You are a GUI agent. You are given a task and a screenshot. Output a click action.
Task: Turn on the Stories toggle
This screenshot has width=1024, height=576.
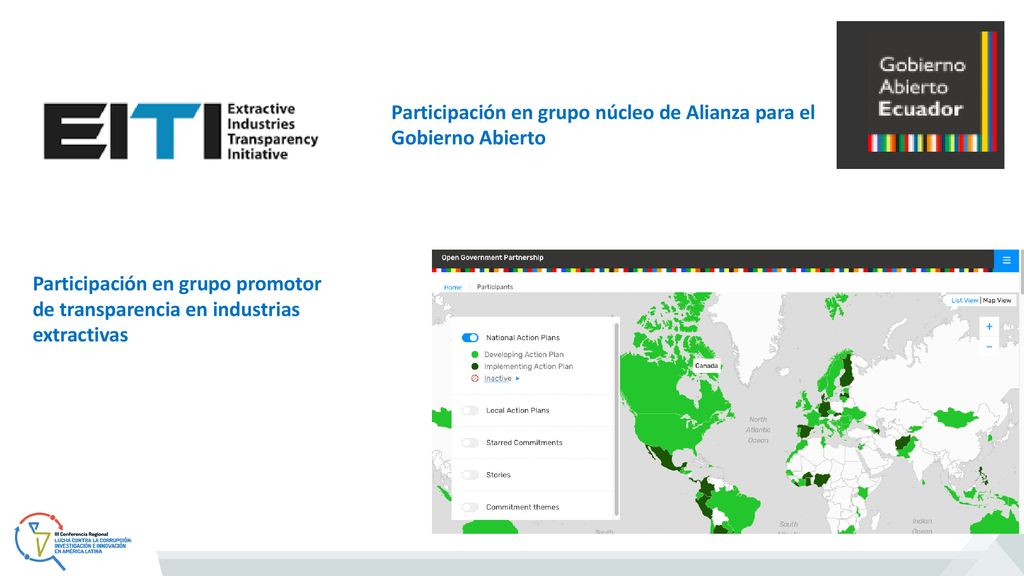coord(470,475)
